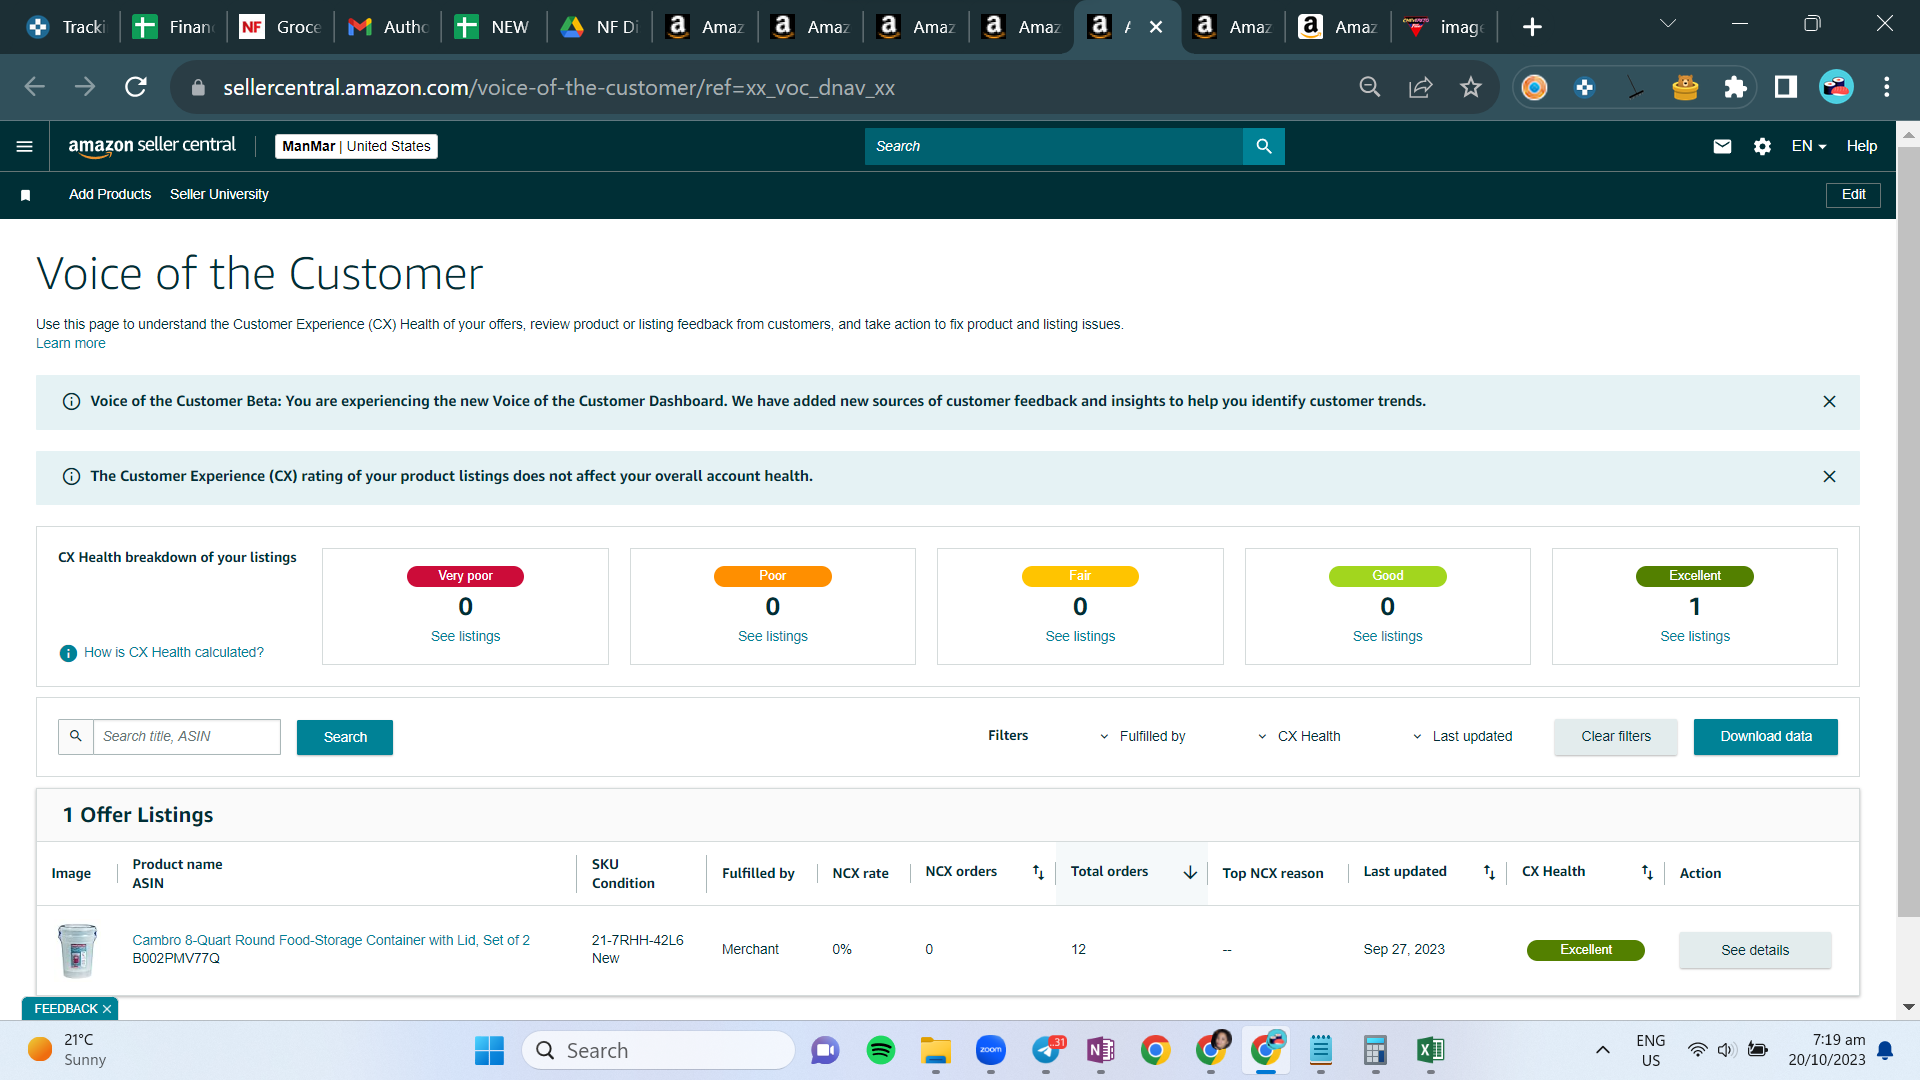Click the Clear filters button
The height and width of the screenshot is (1080, 1920).
(1615, 737)
